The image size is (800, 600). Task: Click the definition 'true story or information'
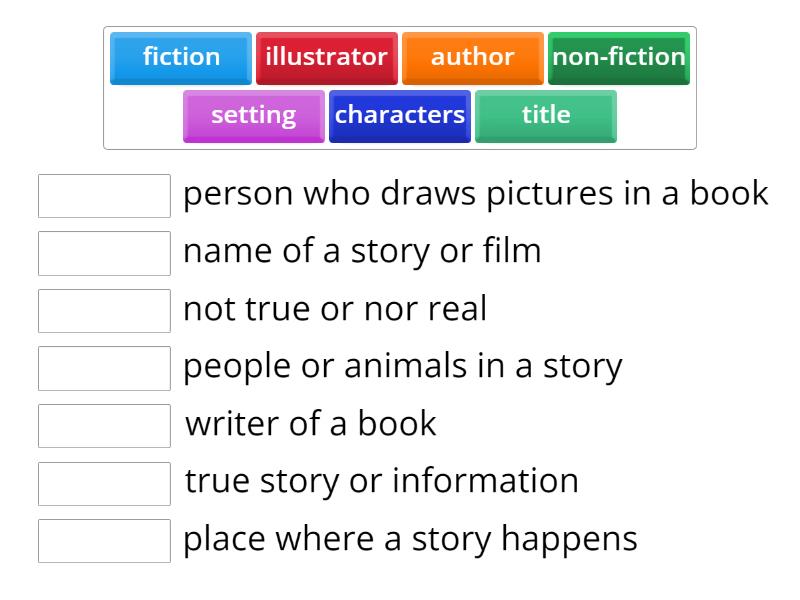(x=380, y=481)
